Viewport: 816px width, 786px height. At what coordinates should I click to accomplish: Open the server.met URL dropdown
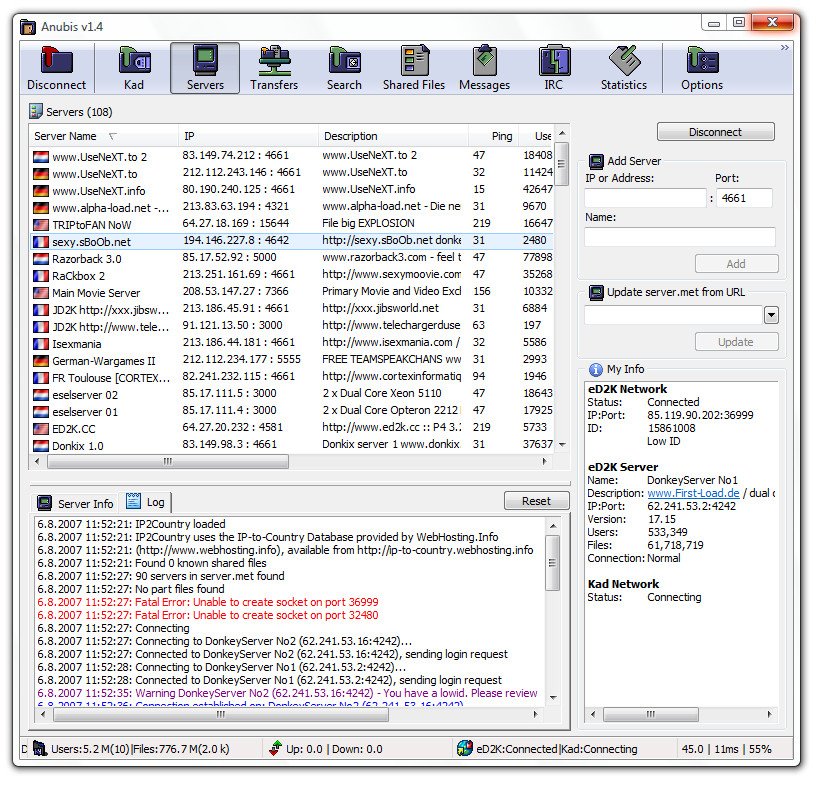coord(771,315)
